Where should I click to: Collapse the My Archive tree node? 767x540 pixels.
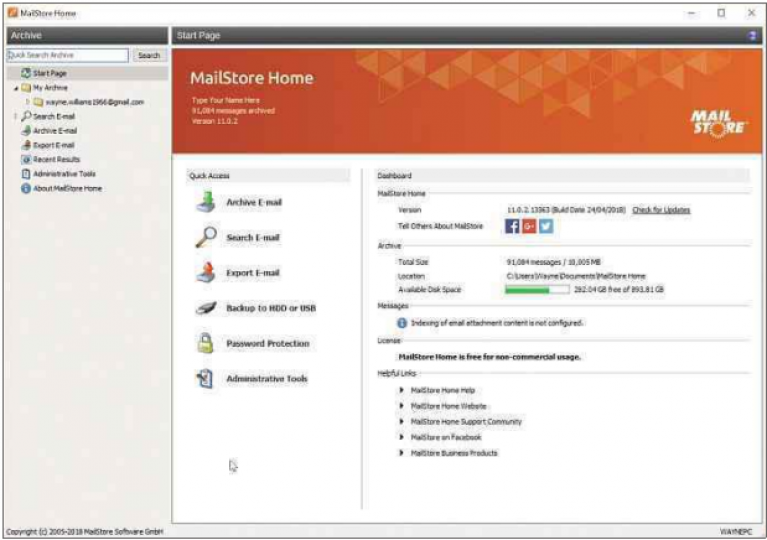pos(16,88)
